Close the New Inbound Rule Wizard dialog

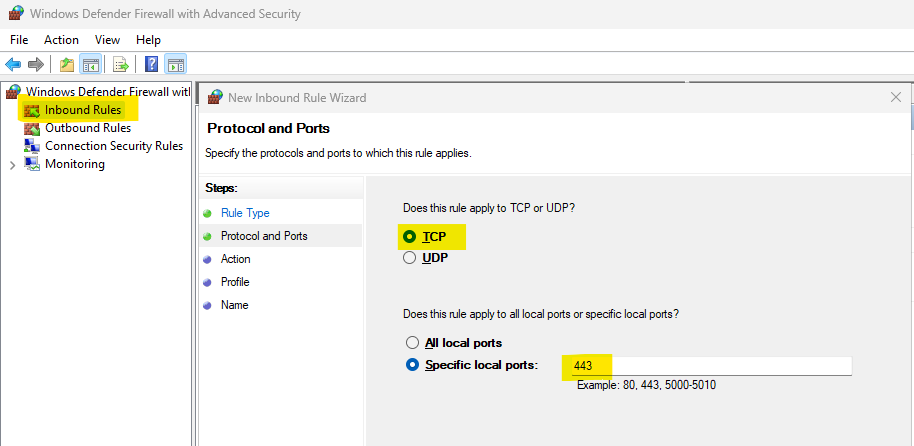(x=895, y=97)
